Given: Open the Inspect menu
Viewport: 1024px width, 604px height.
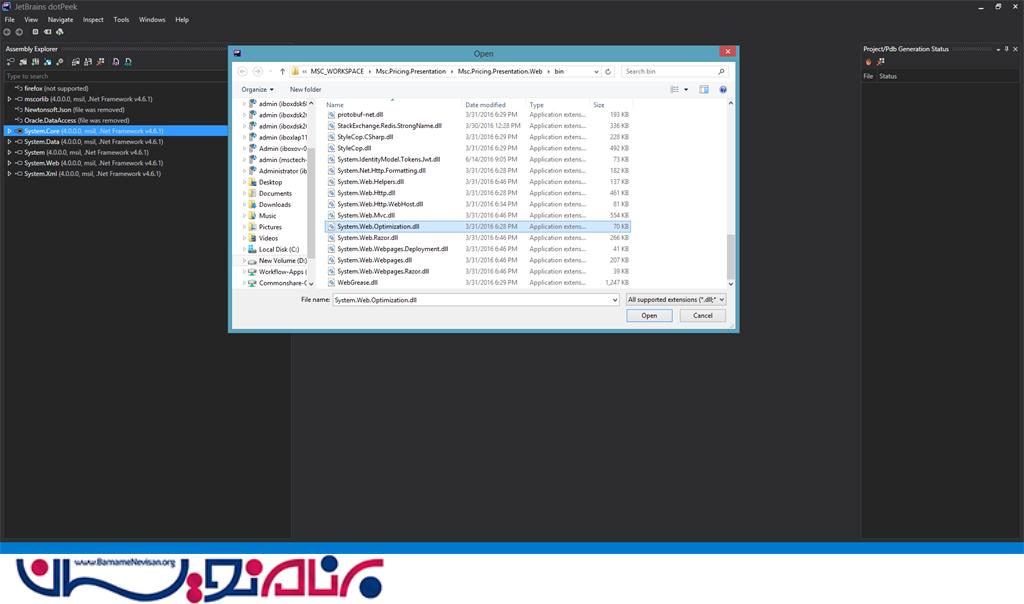Looking at the screenshot, I should [x=93, y=20].
